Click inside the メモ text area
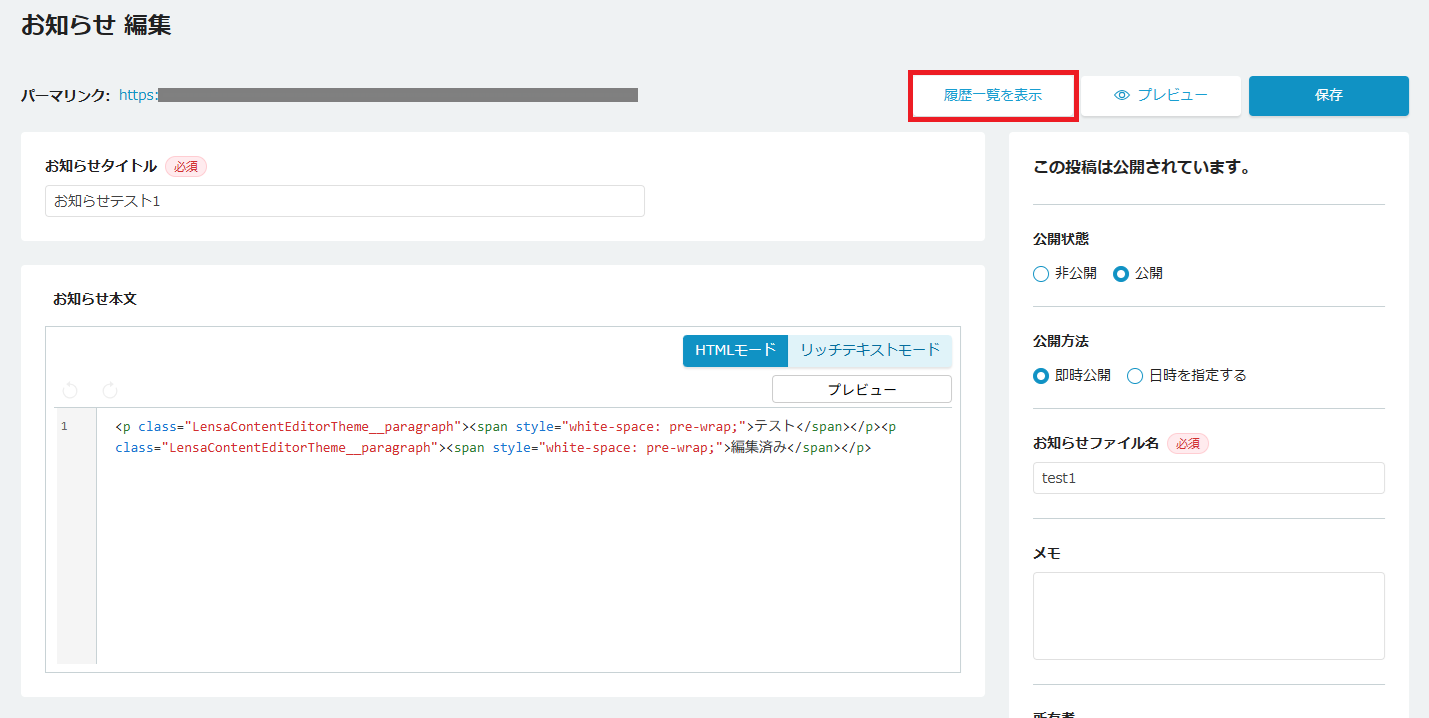This screenshot has width=1429, height=718. 1208,616
